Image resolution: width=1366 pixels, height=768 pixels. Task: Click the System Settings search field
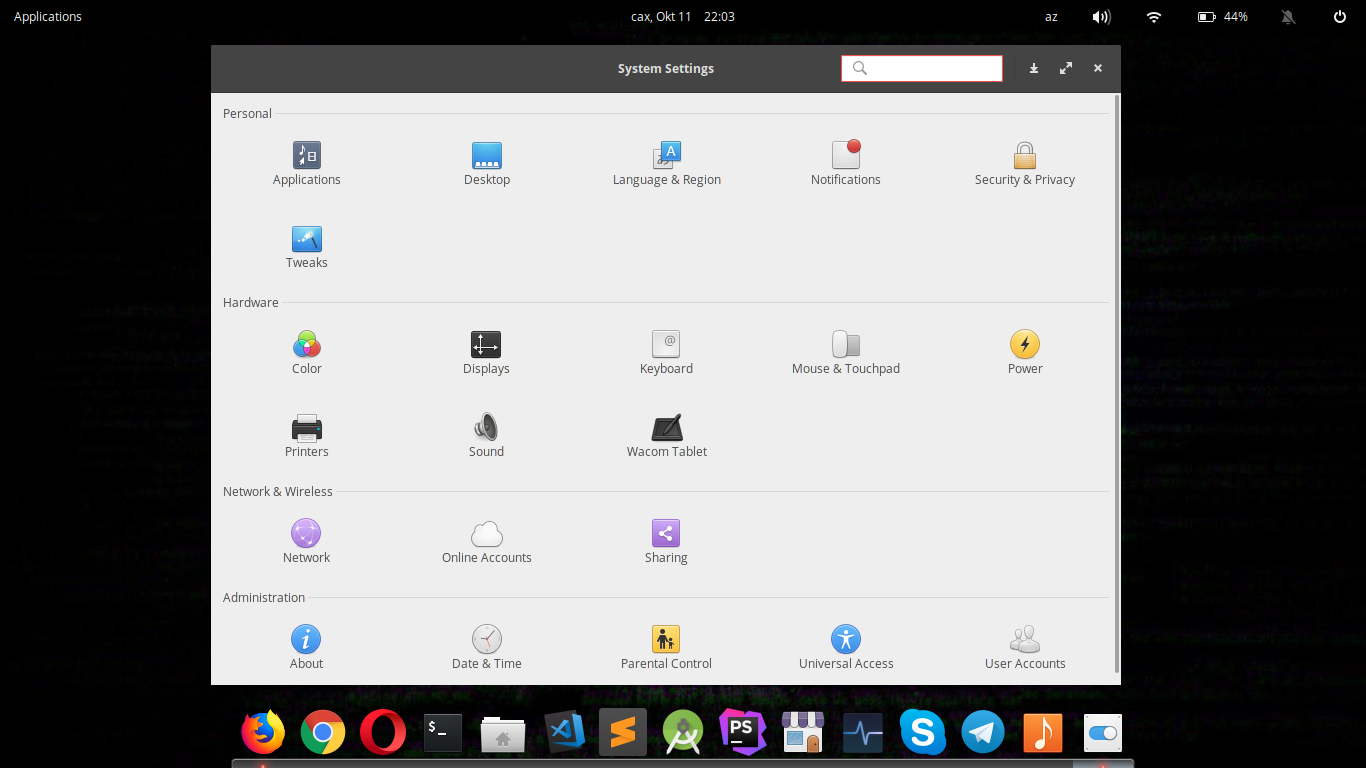922,68
